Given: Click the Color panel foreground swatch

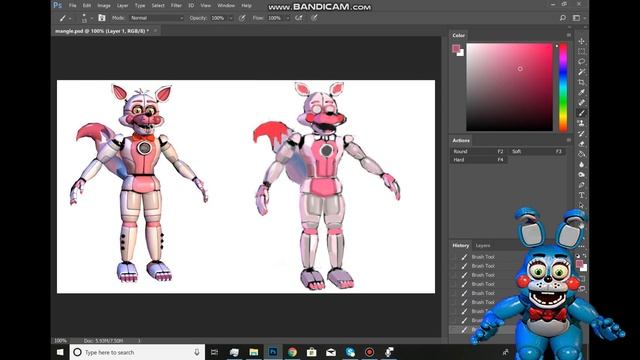Looking at the screenshot, I should click(x=456, y=49).
